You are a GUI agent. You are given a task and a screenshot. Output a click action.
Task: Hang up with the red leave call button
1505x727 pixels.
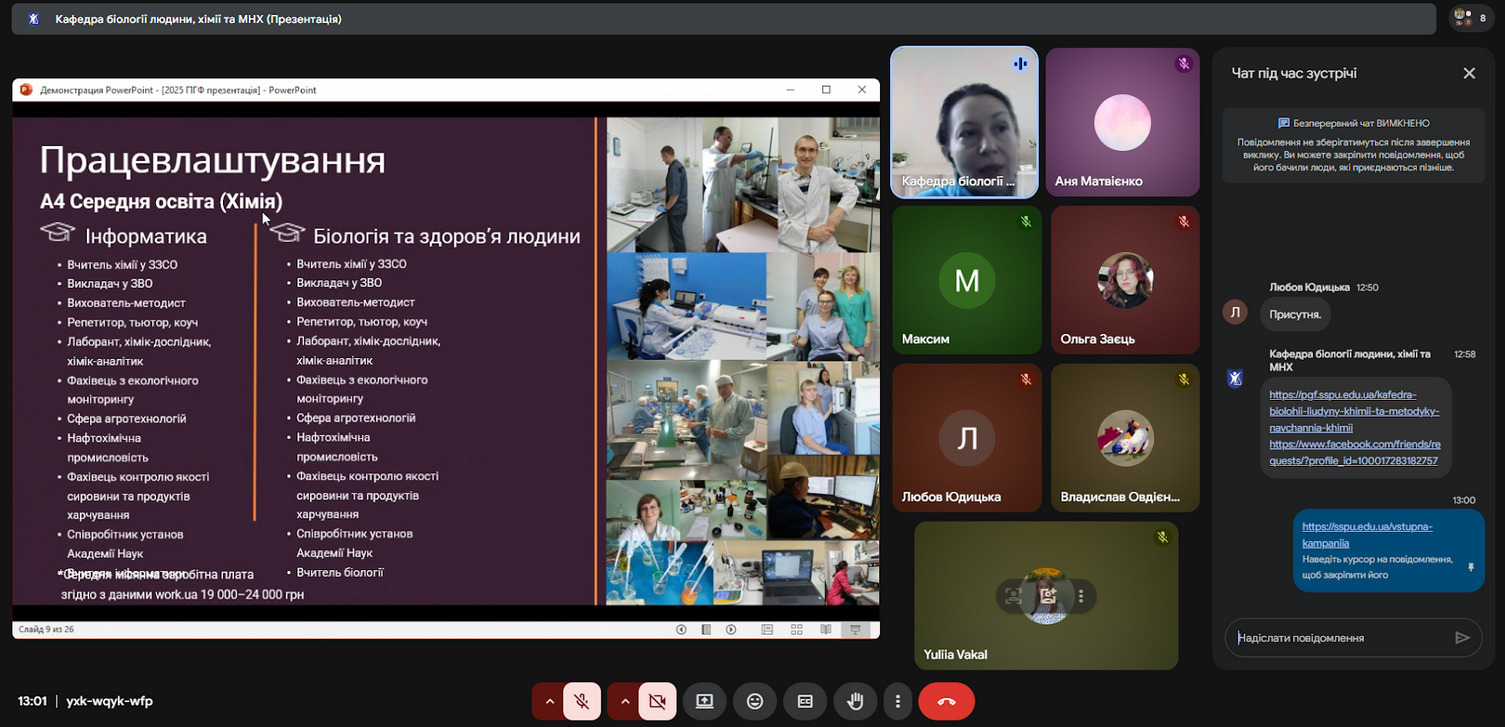(946, 701)
